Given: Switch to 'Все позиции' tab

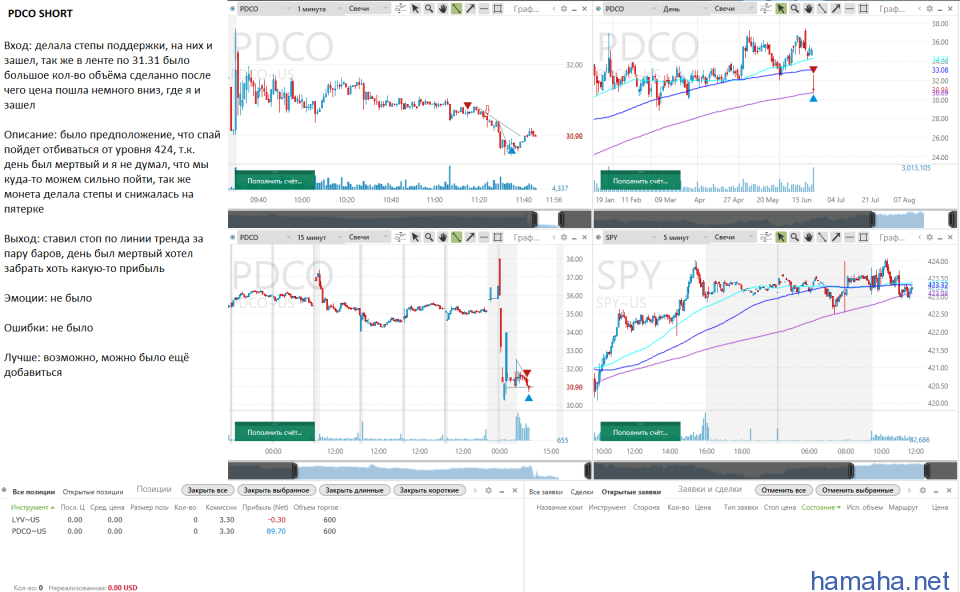Looking at the screenshot, I should click(x=34, y=492).
